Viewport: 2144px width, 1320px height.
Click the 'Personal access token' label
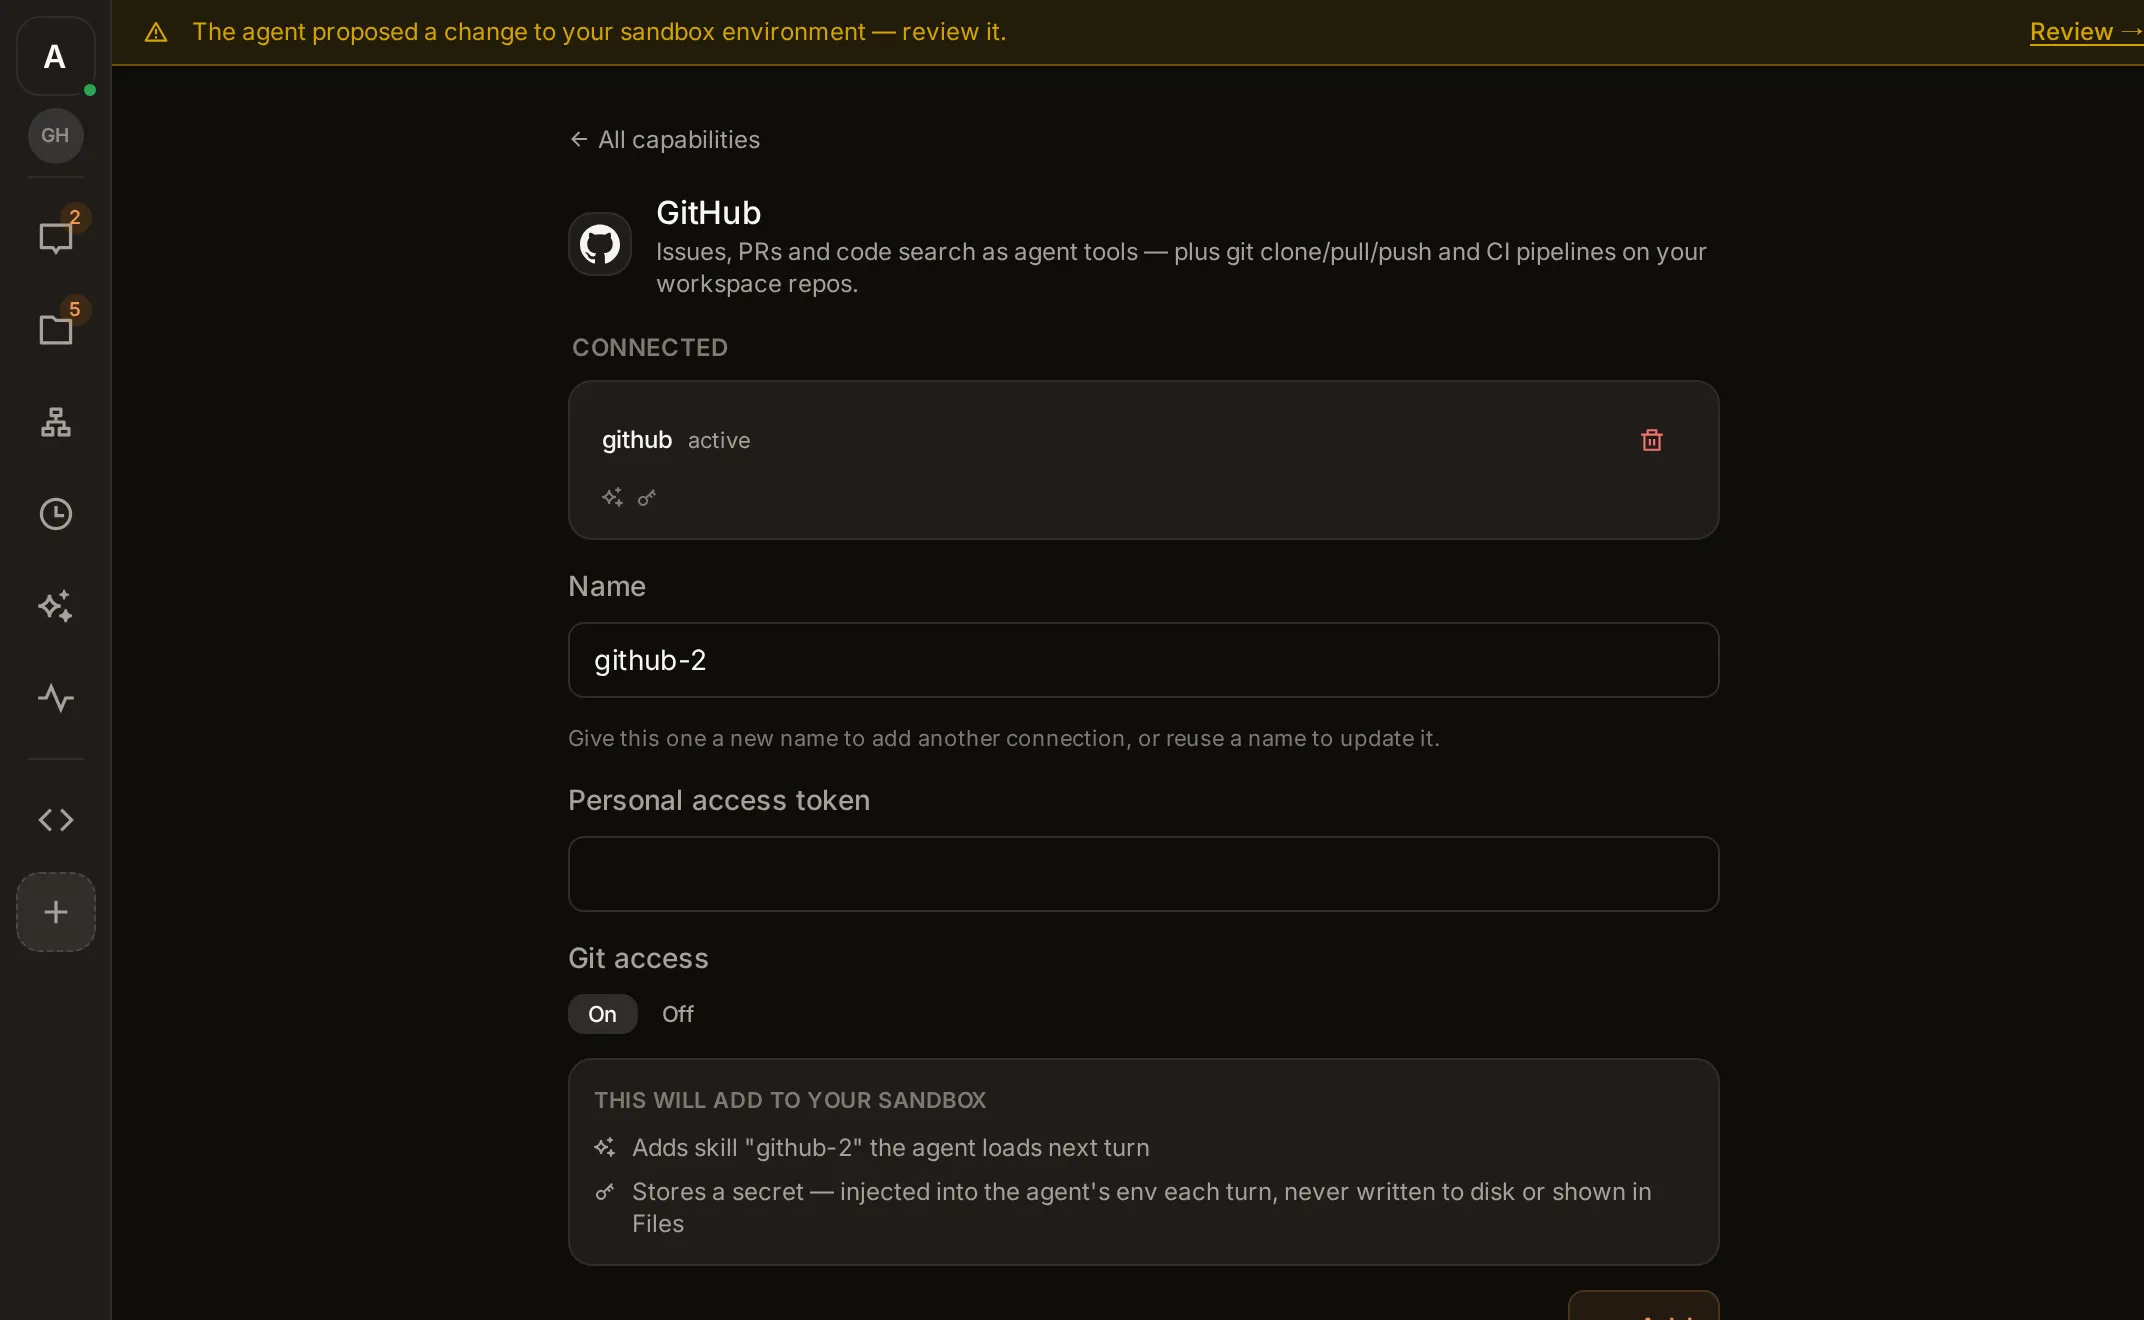click(718, 800)
